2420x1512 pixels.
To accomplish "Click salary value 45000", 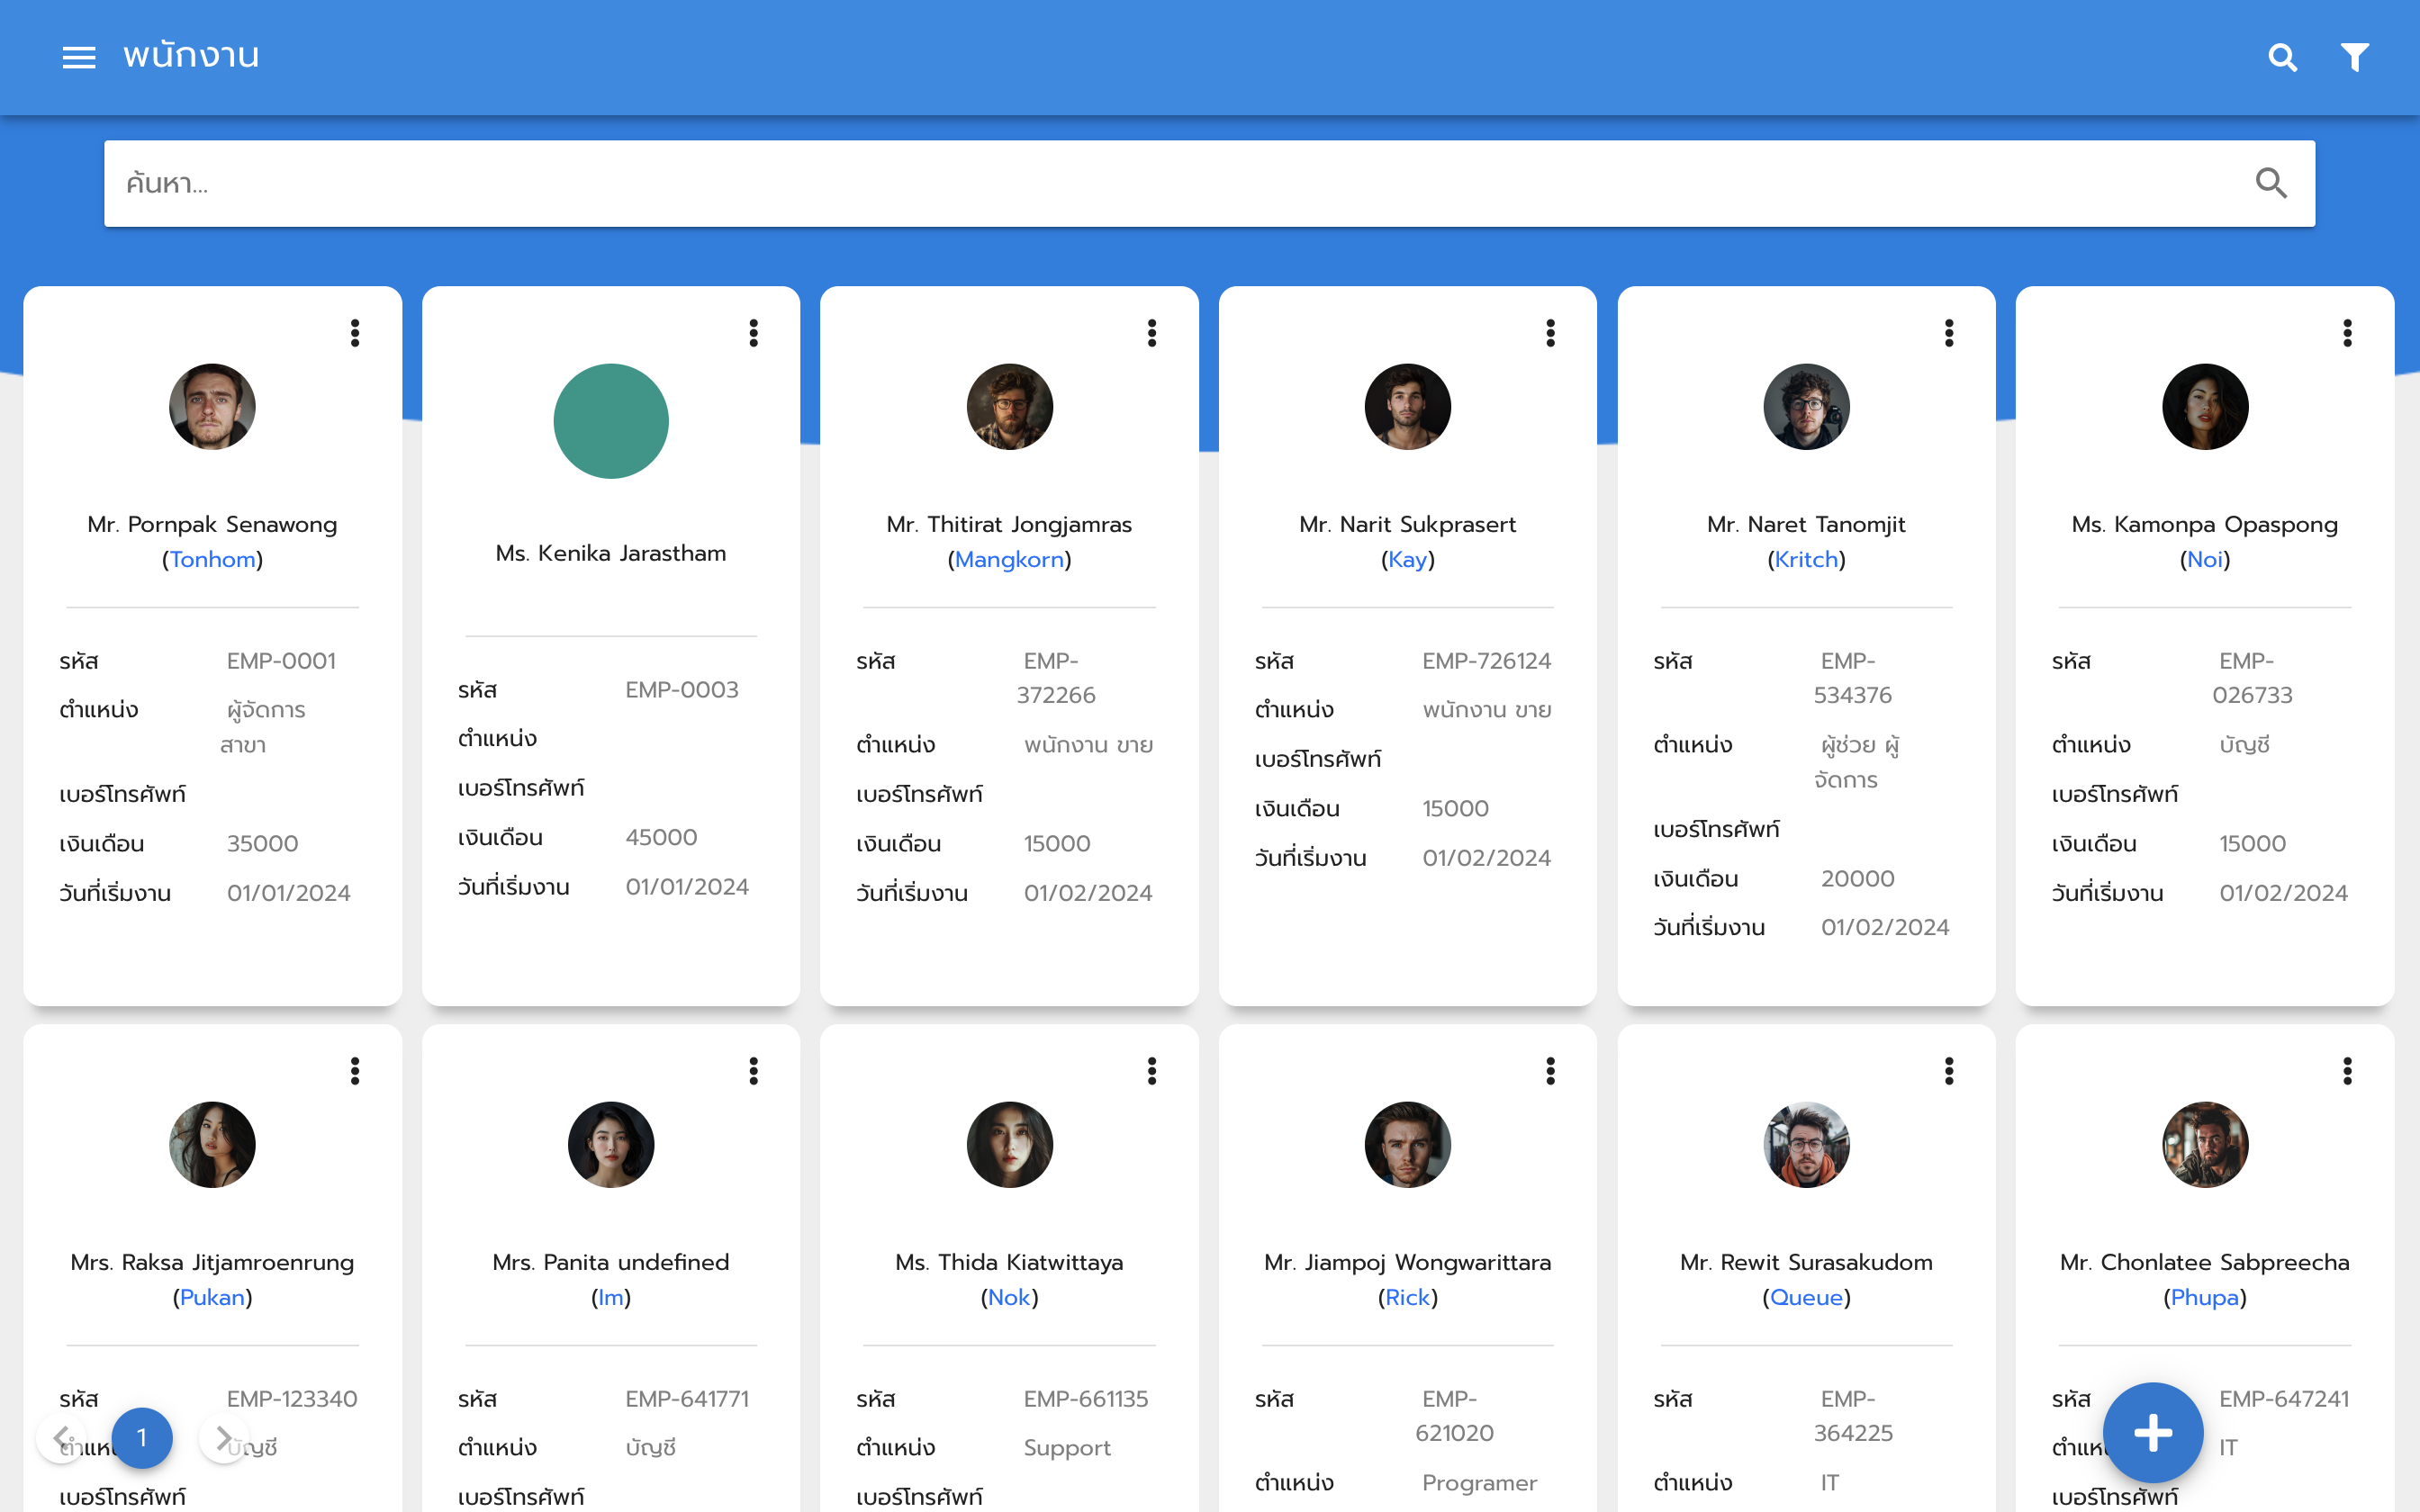I will [661, 837].
